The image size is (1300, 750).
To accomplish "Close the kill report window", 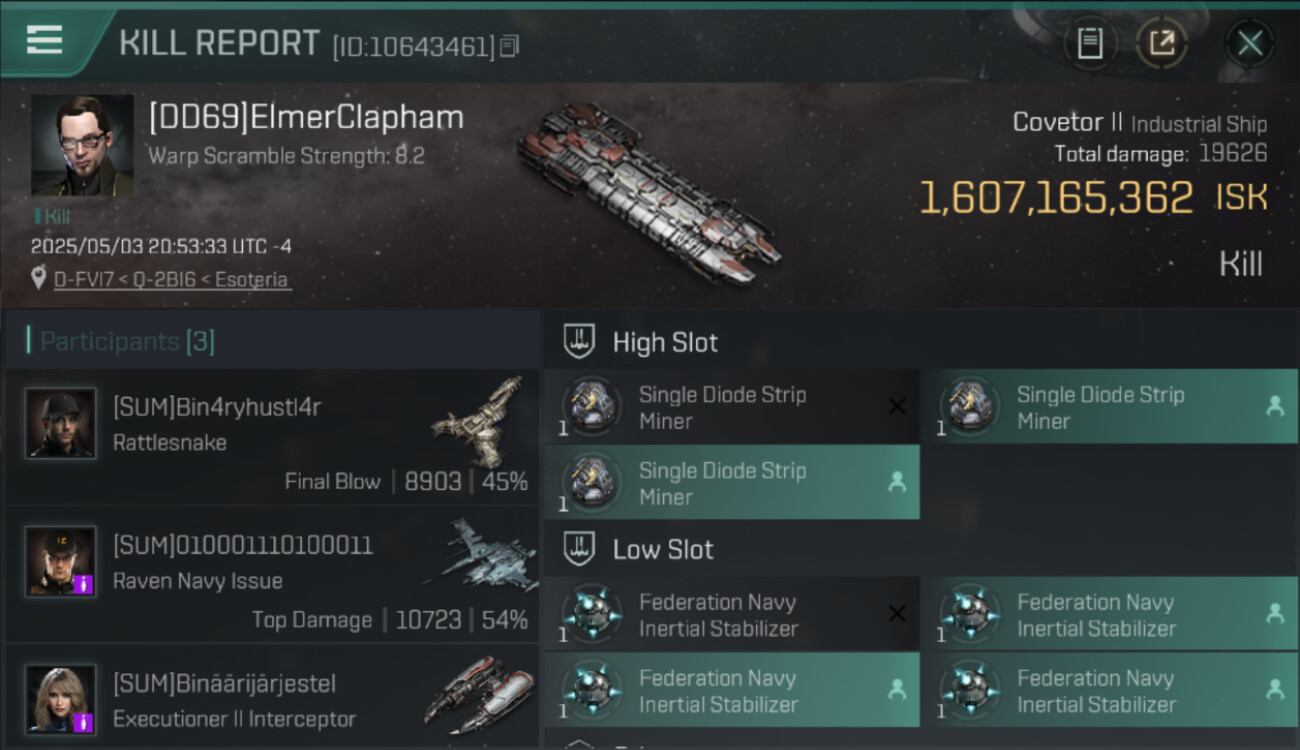I will (1250, 43).
